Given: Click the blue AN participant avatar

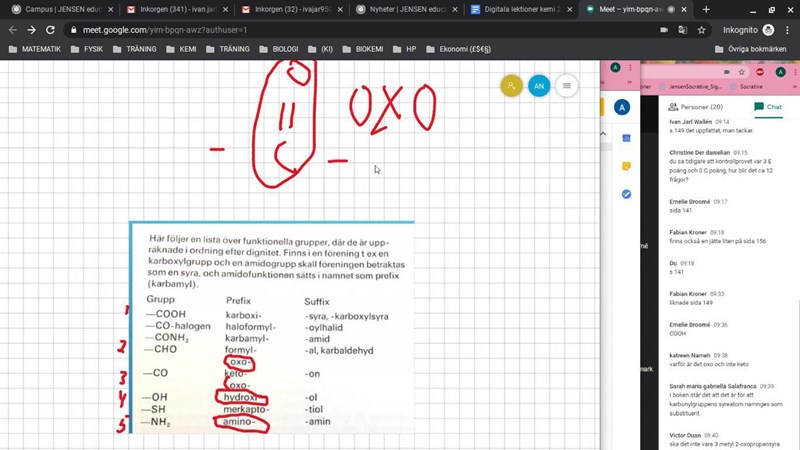Looking at the screenshot, I should click(x=539, y=86).
